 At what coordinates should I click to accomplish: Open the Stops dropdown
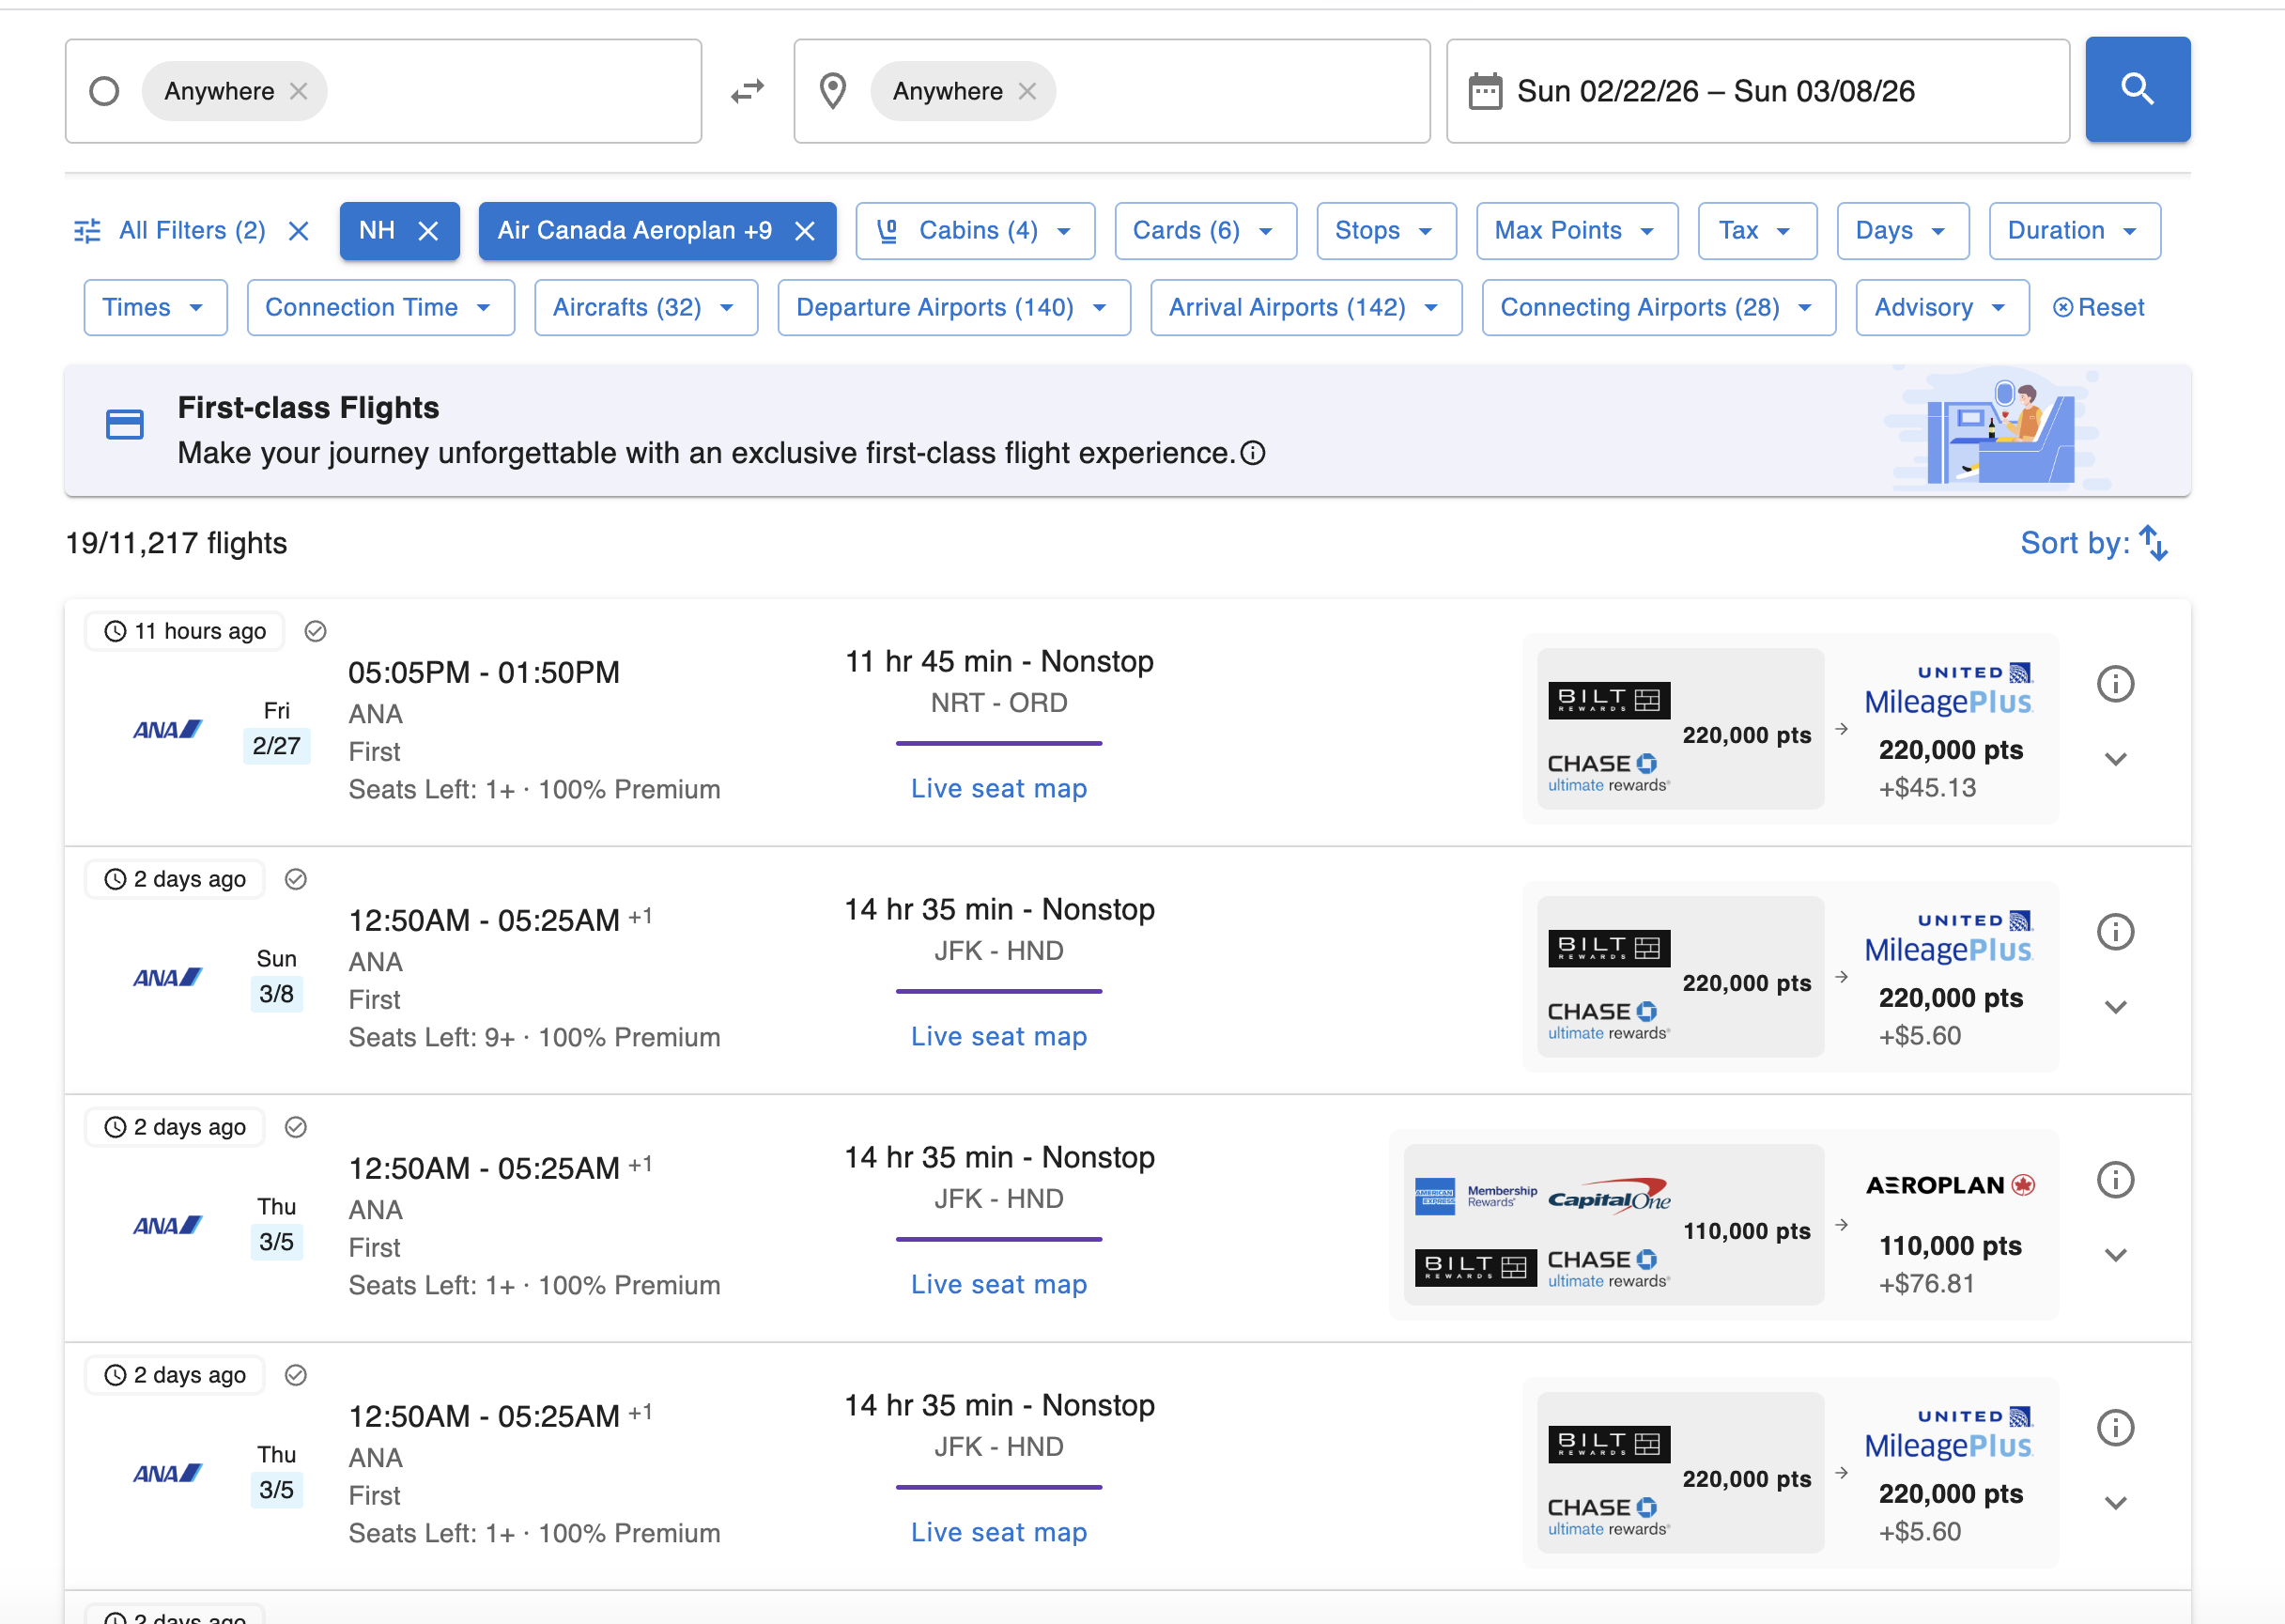[x=1386, y=231]
